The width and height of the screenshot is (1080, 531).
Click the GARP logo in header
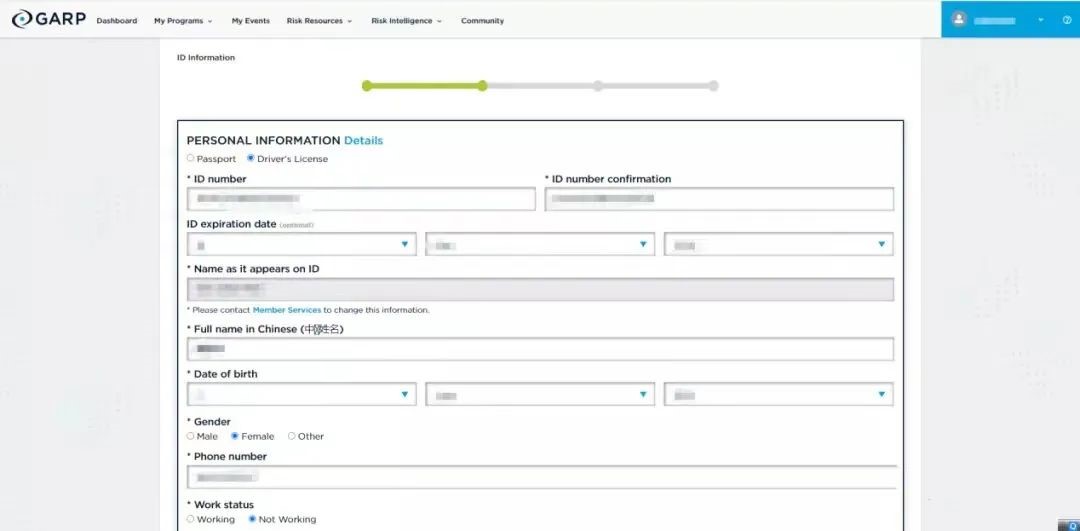click(48, 20)
